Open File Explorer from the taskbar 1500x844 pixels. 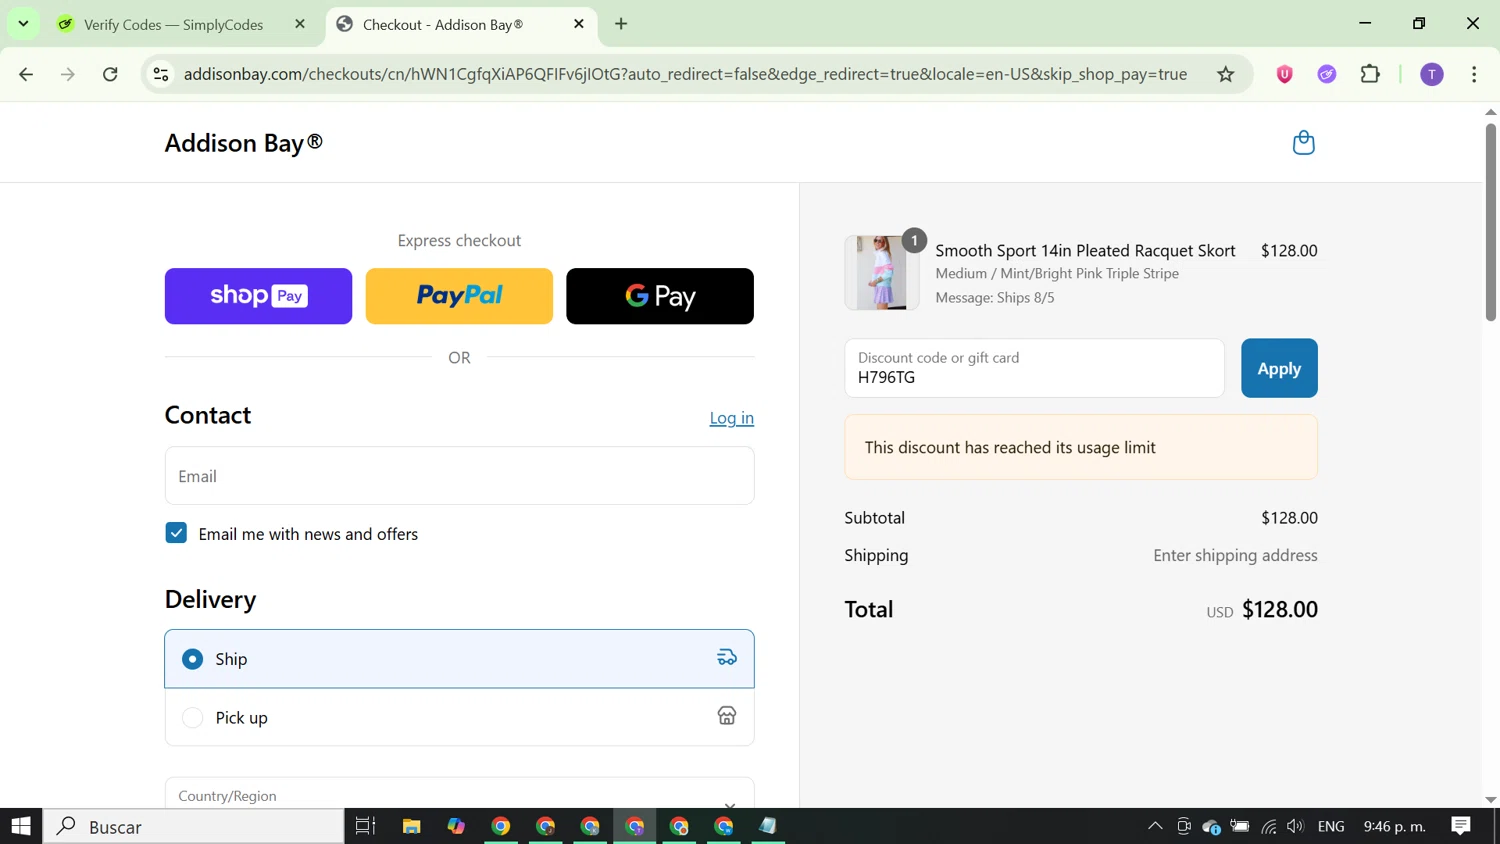coord(411,826)
